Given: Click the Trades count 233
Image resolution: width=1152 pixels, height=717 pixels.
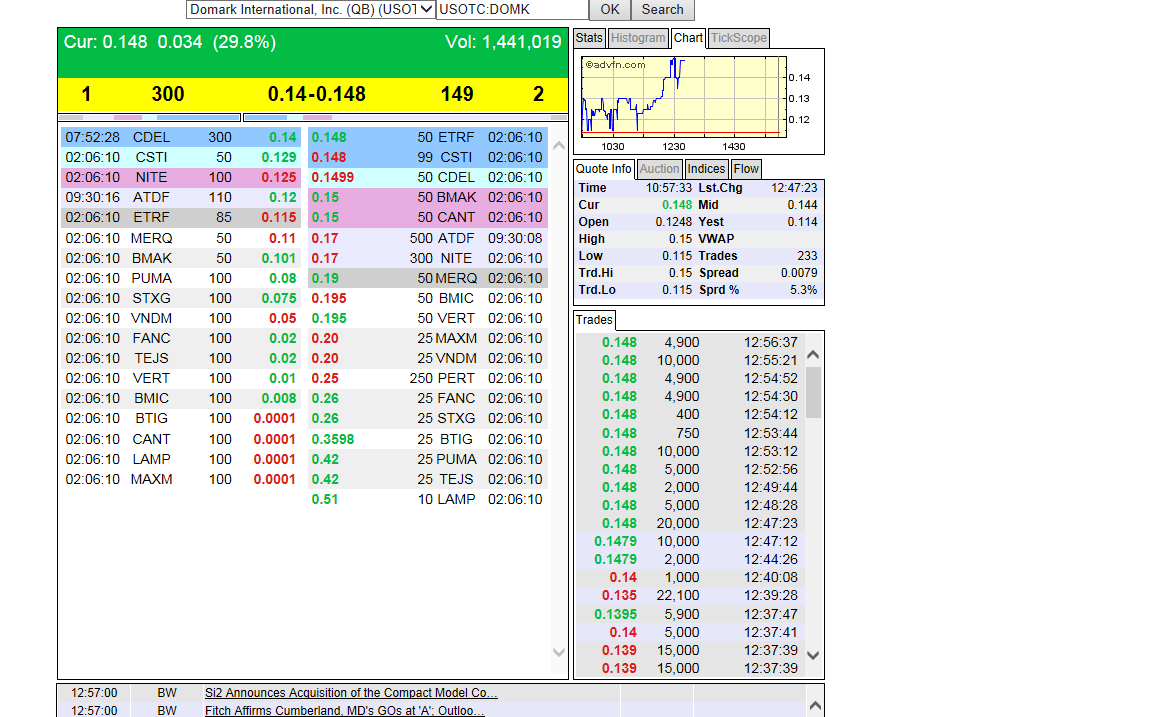Looking at the screenshot, I should point(807,256).
